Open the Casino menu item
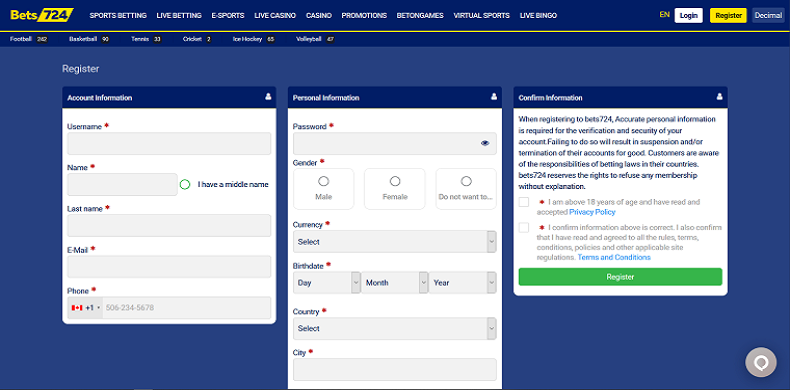 (319, 16)
